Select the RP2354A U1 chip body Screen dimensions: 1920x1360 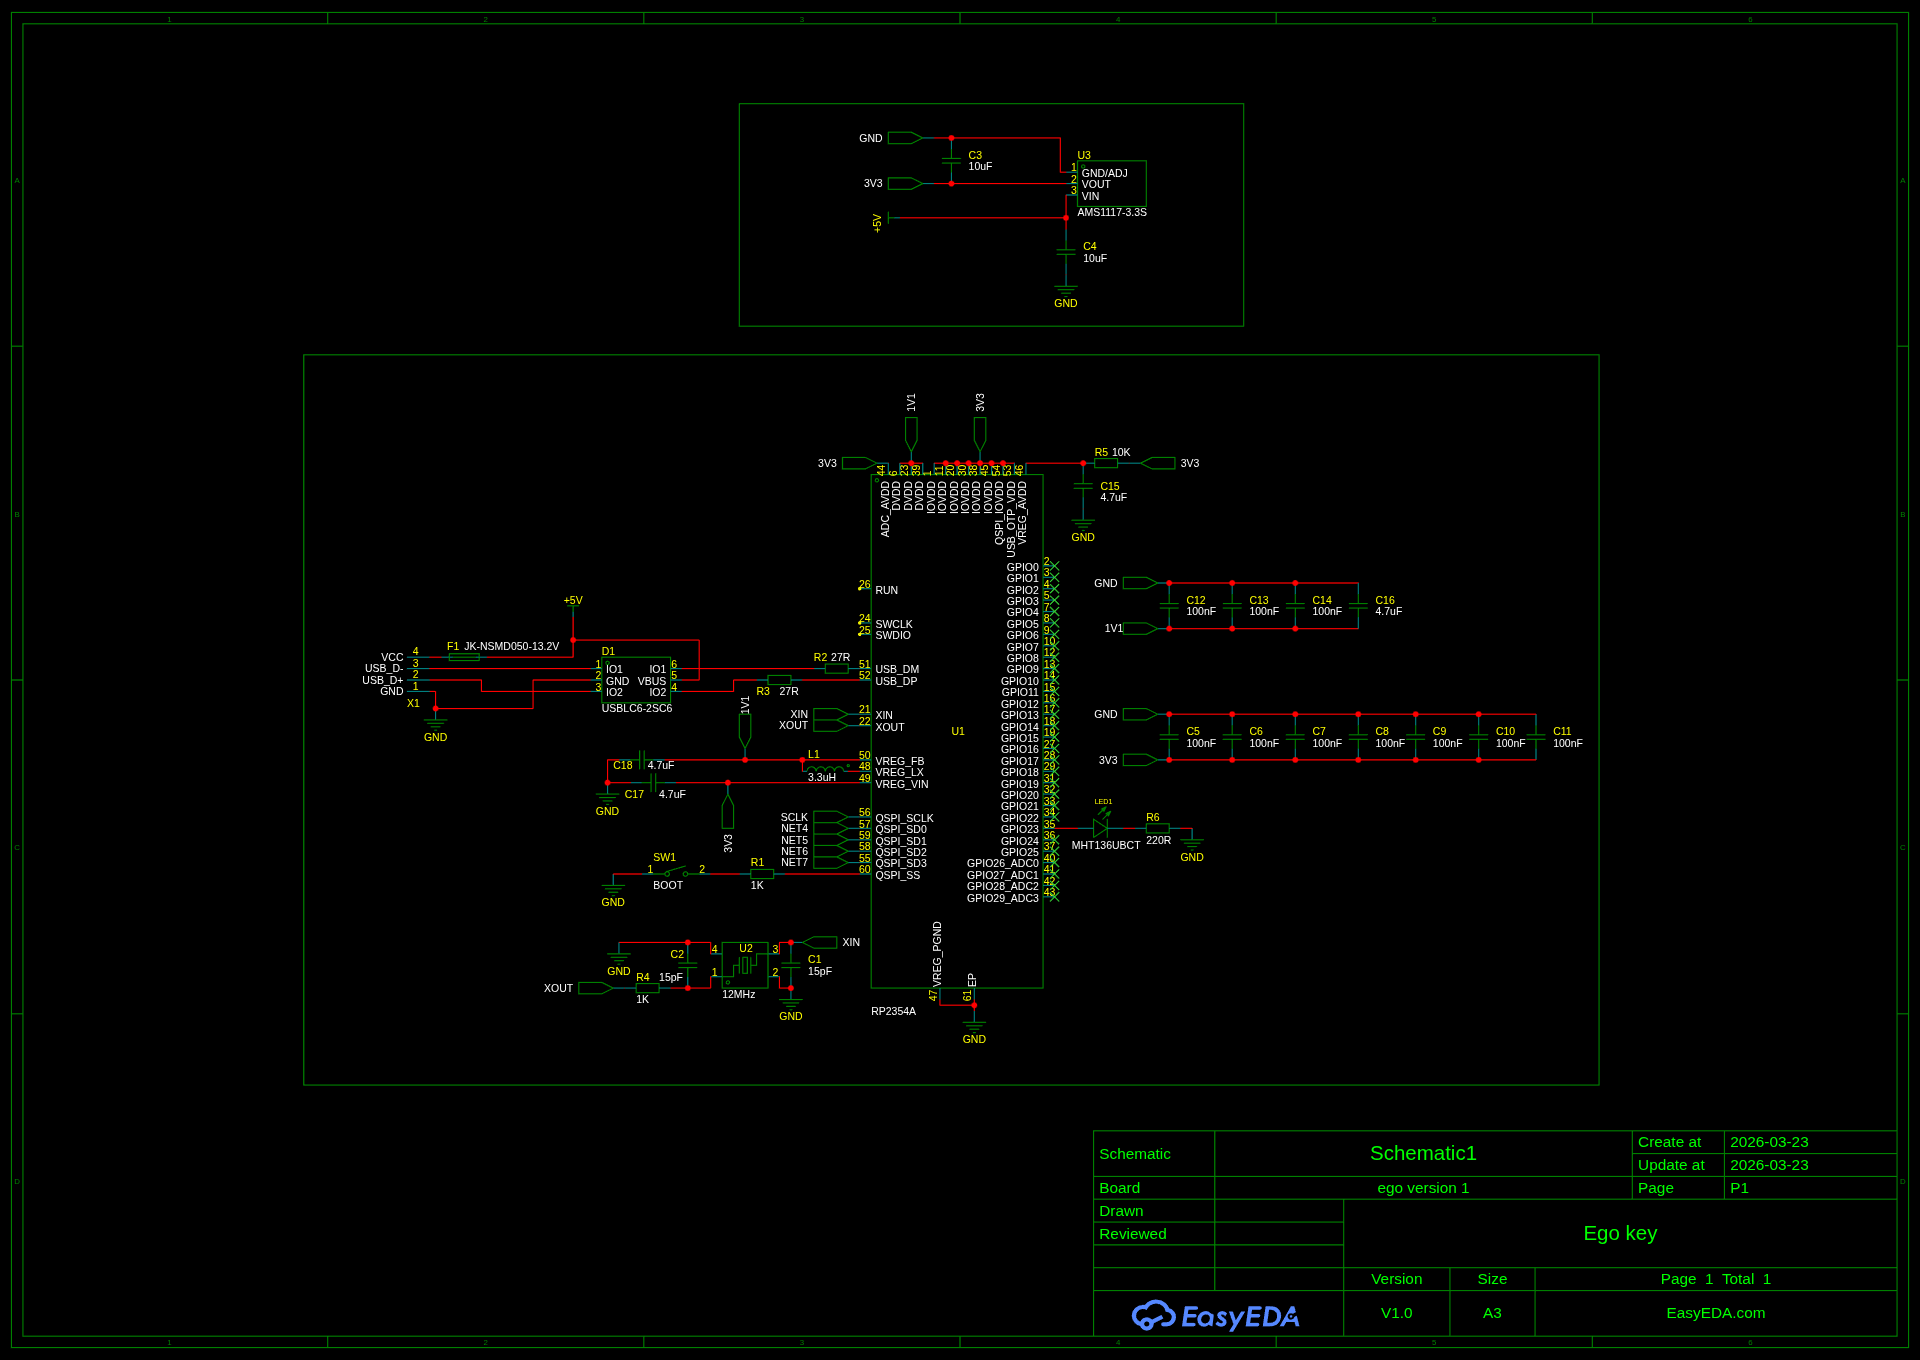957,731
